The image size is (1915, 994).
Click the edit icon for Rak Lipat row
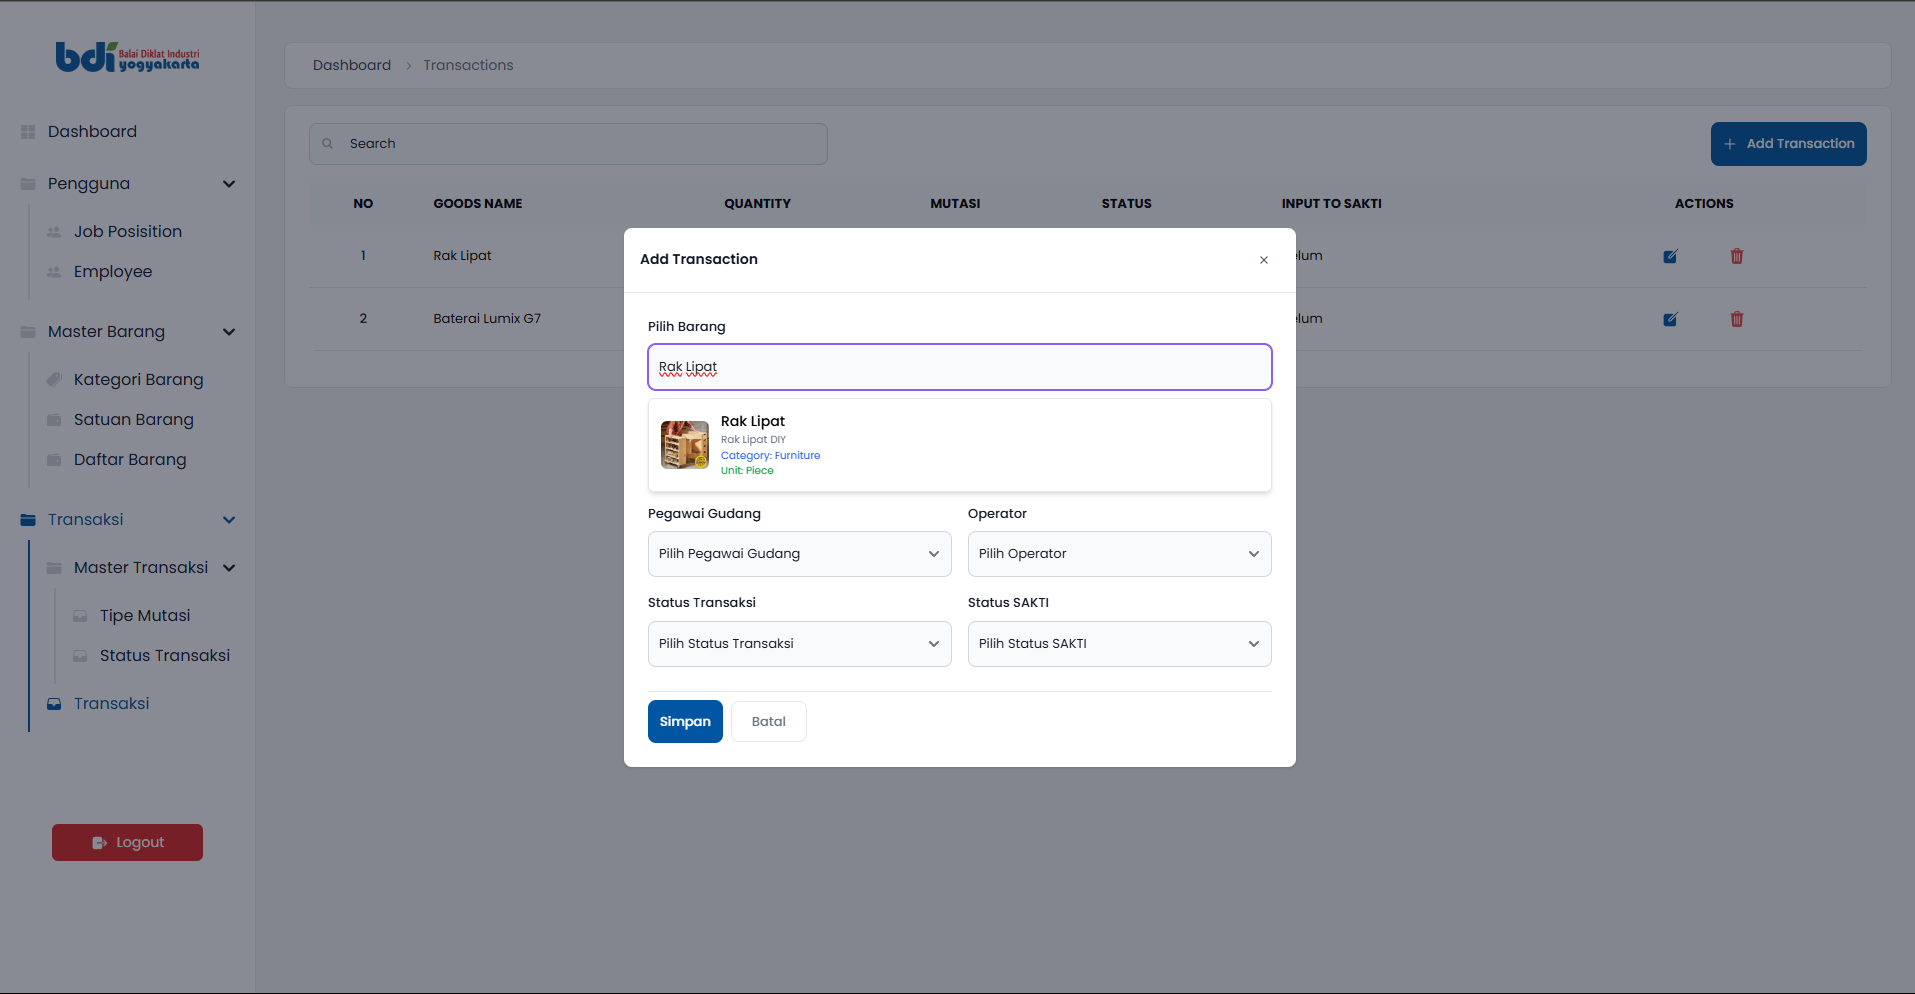pyautogui.click(x=1670, y=256)
